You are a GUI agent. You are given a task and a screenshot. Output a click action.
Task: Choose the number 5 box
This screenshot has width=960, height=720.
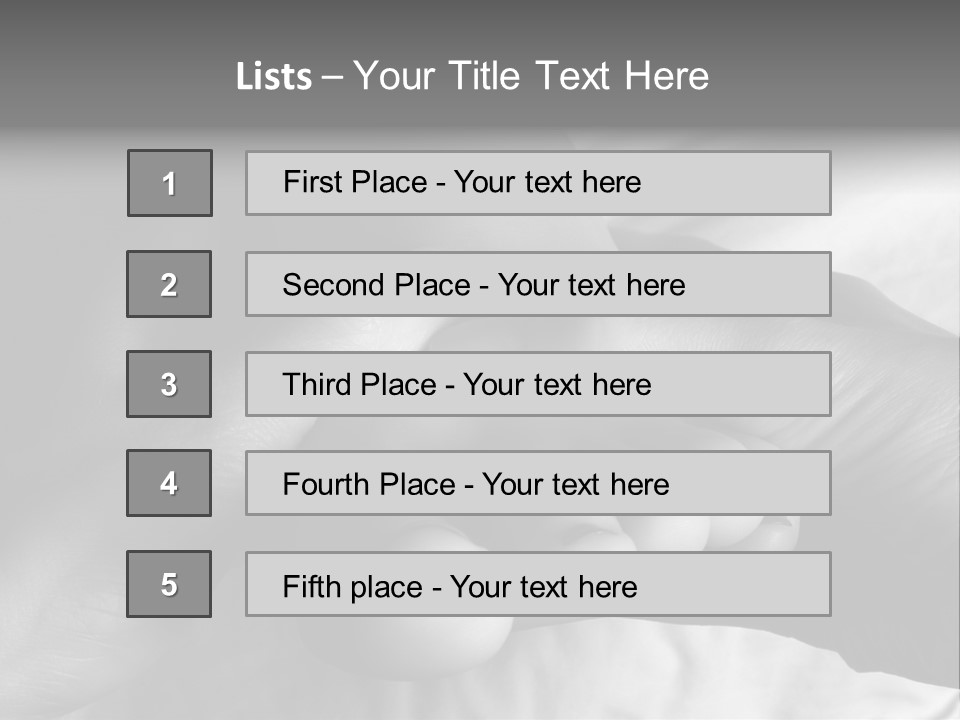click(169, 584)
